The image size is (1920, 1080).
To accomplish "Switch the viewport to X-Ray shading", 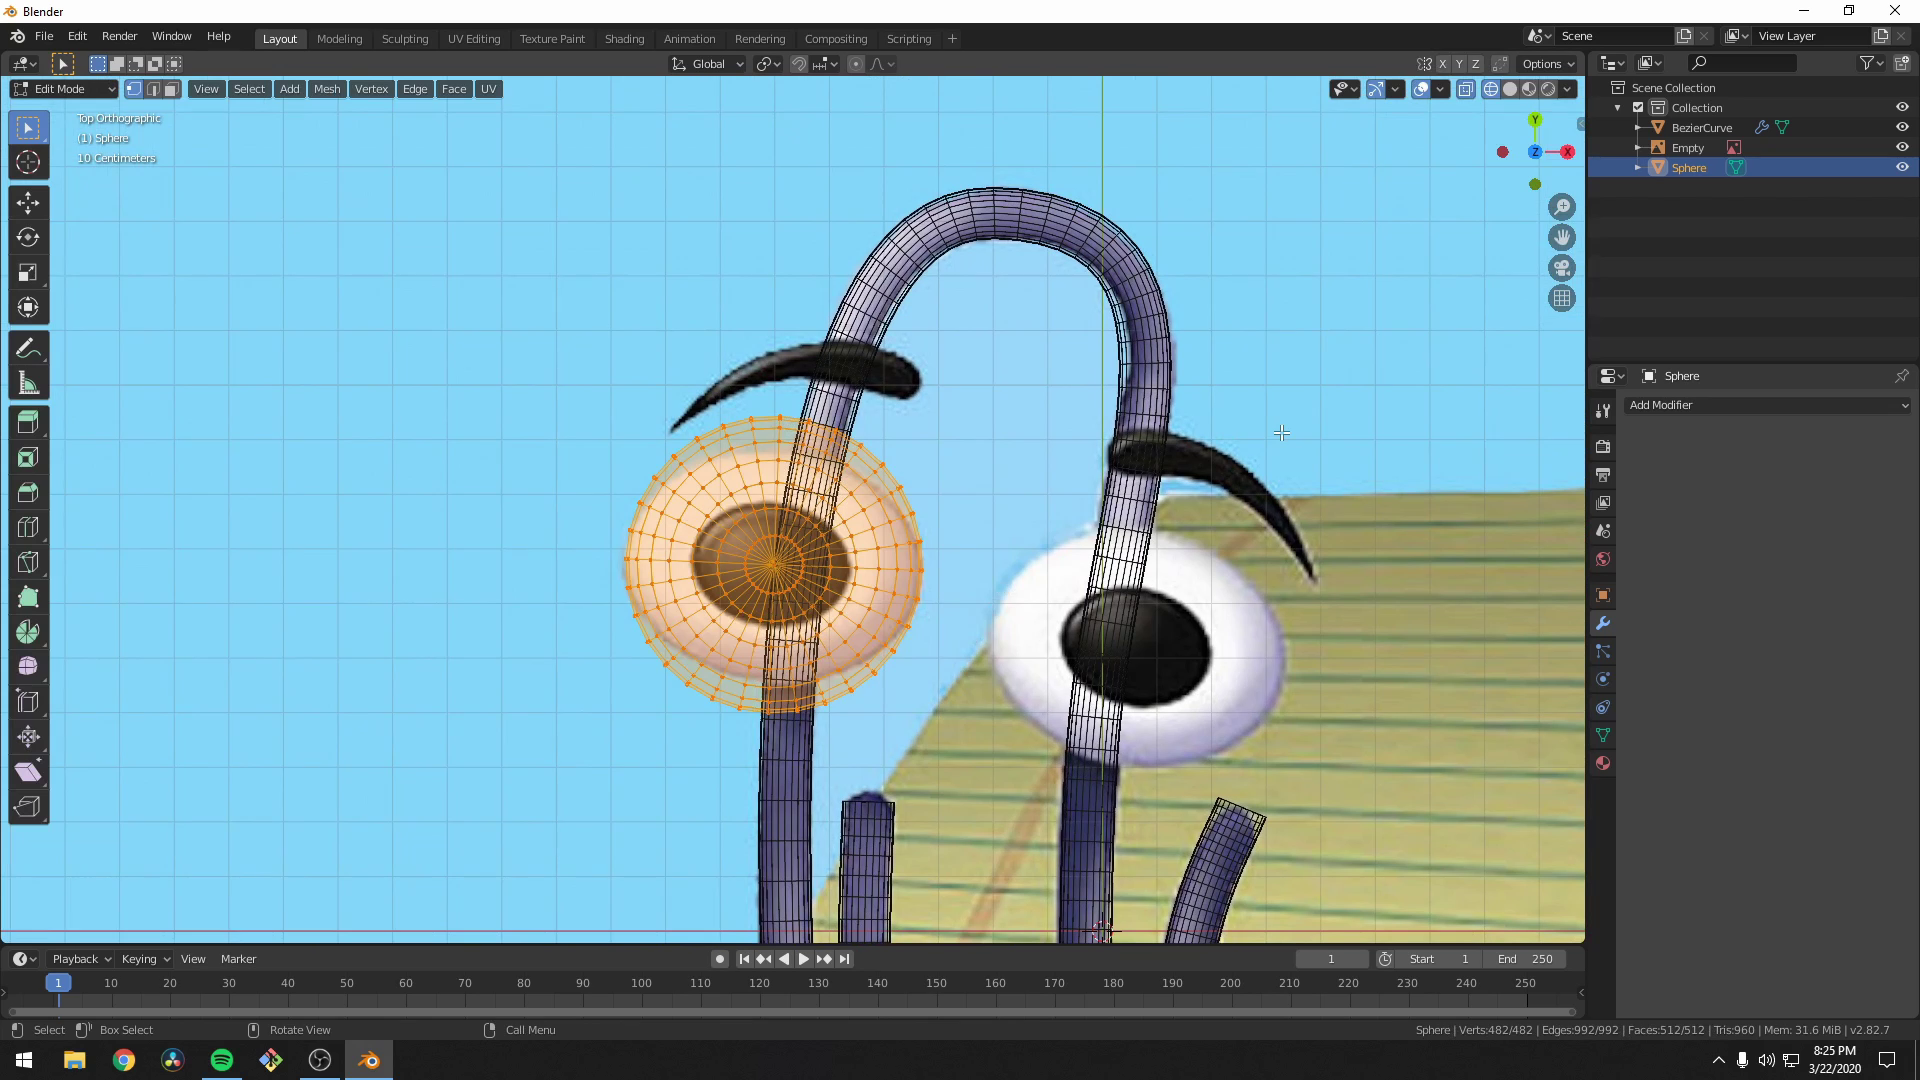I will pyautogui.click(x=1466, y=88).
